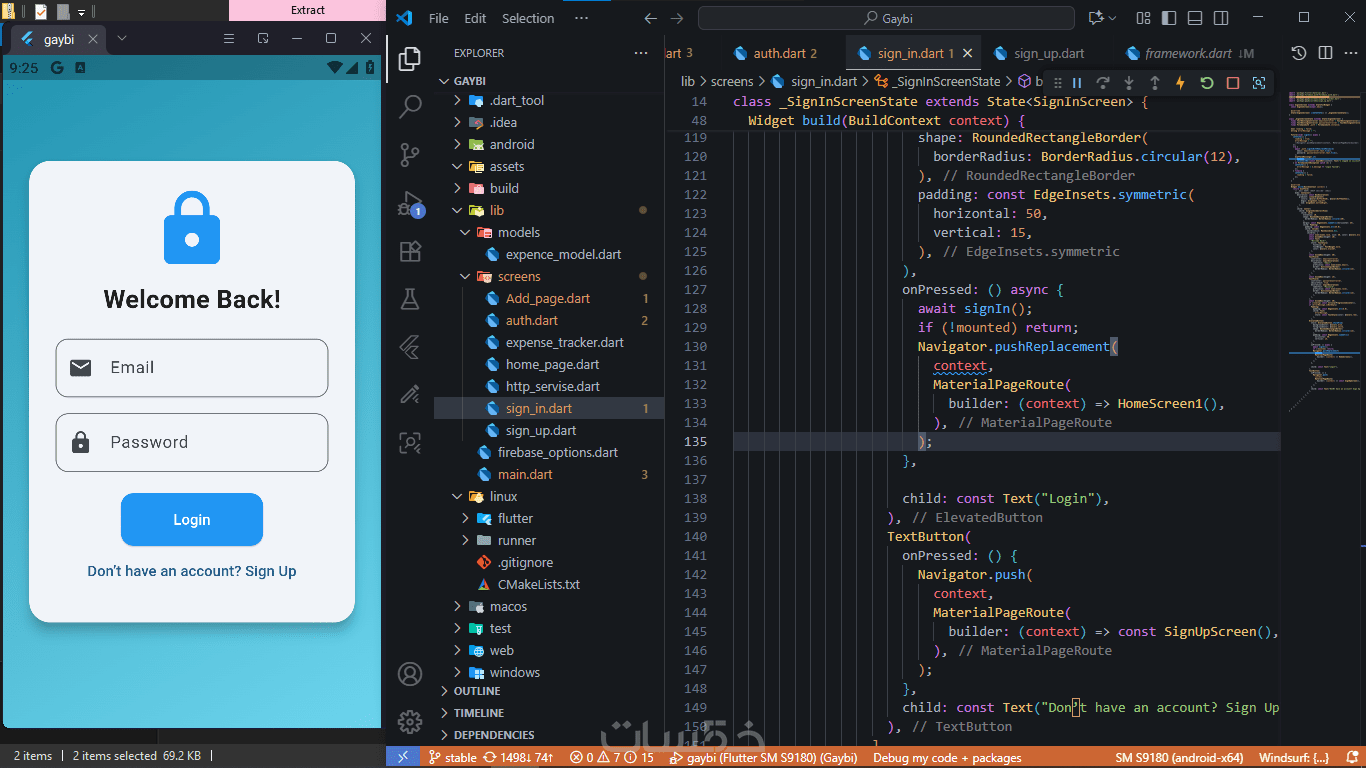Open the Flutter sidebar view
Viewport: 1366px width, 768px height.
tap(410, 346)
